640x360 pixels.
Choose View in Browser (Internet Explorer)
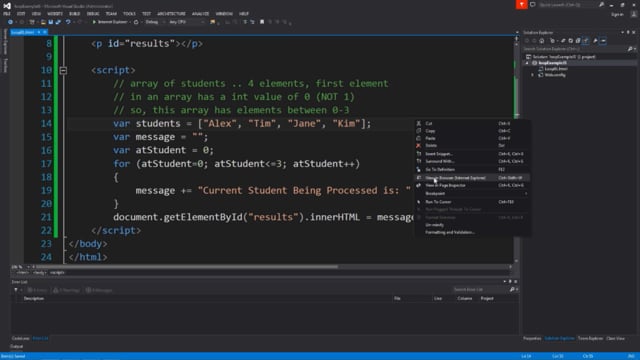tap(472, 178)
